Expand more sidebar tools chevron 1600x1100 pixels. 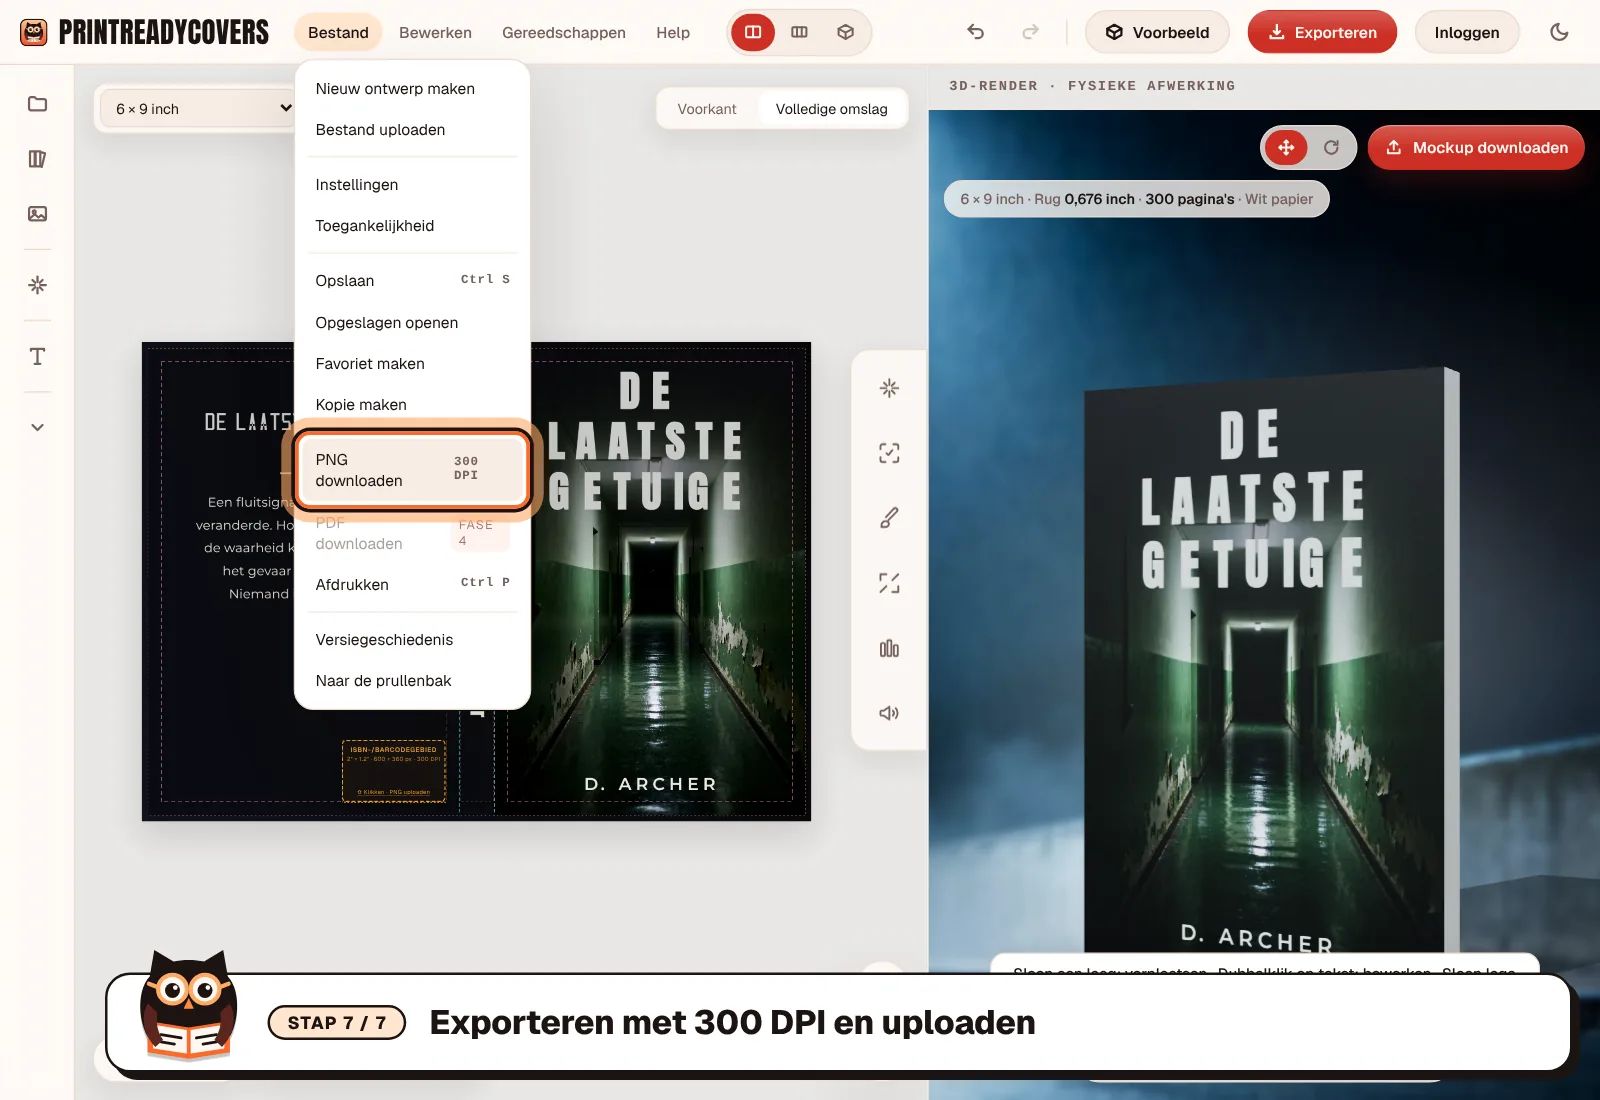point(37,428)
